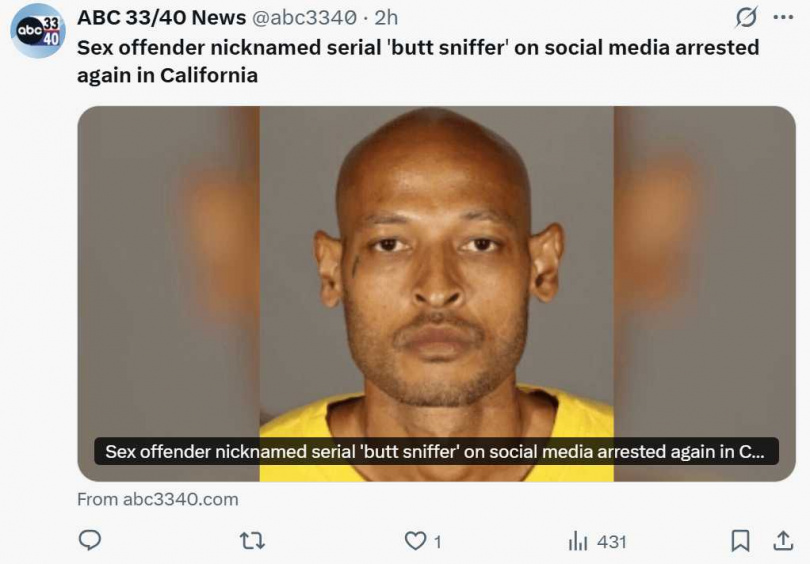Image resolution: width=810 pixels, height=564 pixels.
Task: Open the Grok explain-post icon
Action: pyautogui.click(x=746, y=17)
